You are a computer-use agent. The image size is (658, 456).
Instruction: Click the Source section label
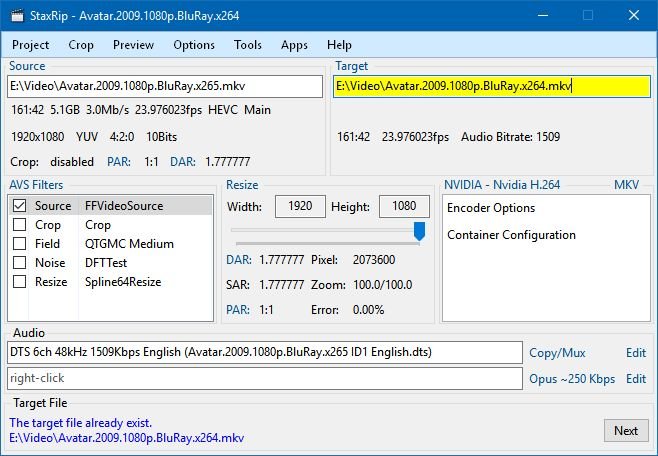(x=27, y=66)
